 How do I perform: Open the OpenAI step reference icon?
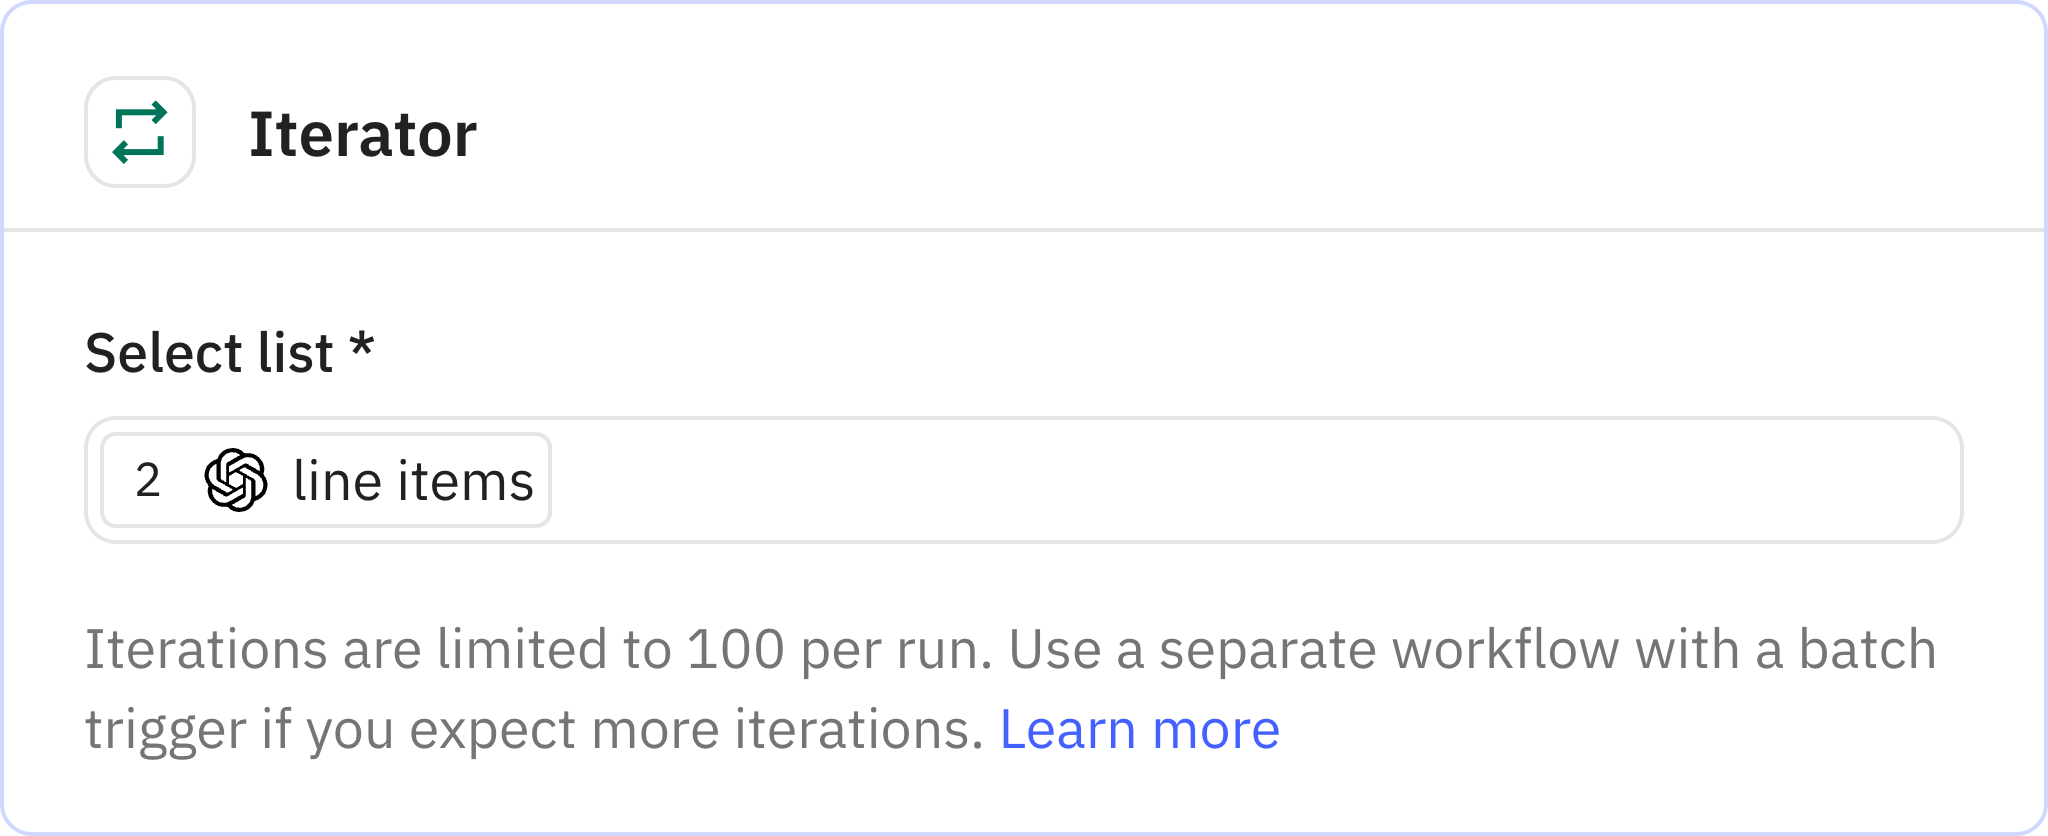[x=233, y=480]
